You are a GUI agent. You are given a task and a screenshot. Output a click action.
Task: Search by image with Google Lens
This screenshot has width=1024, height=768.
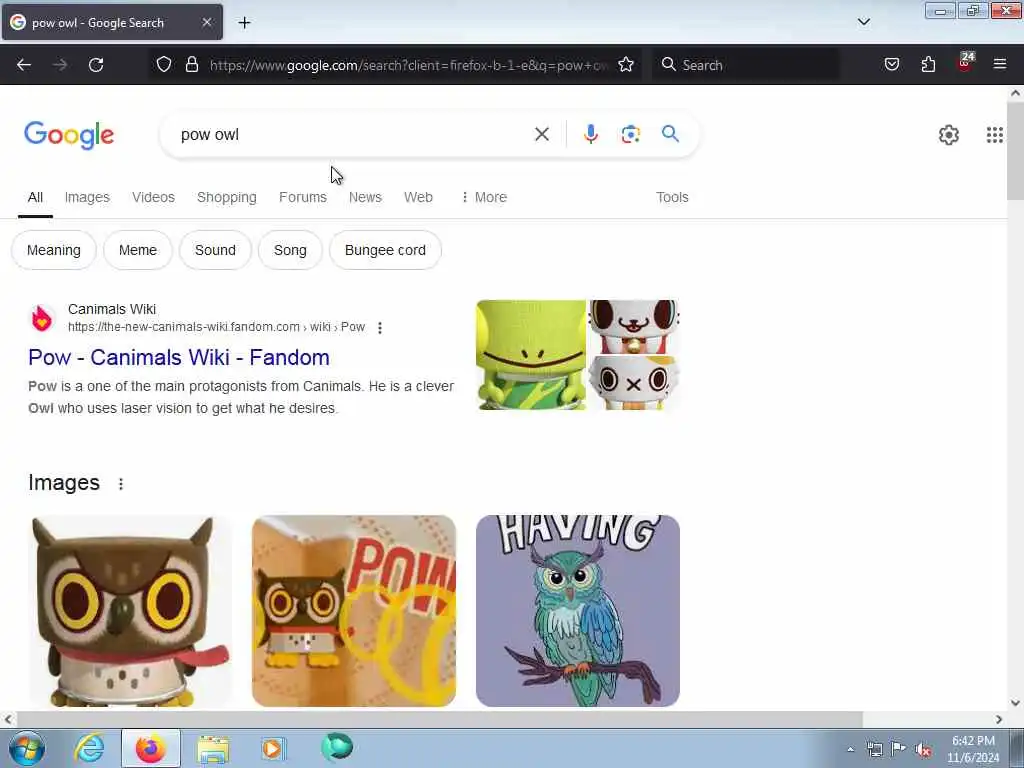[630, 135]
